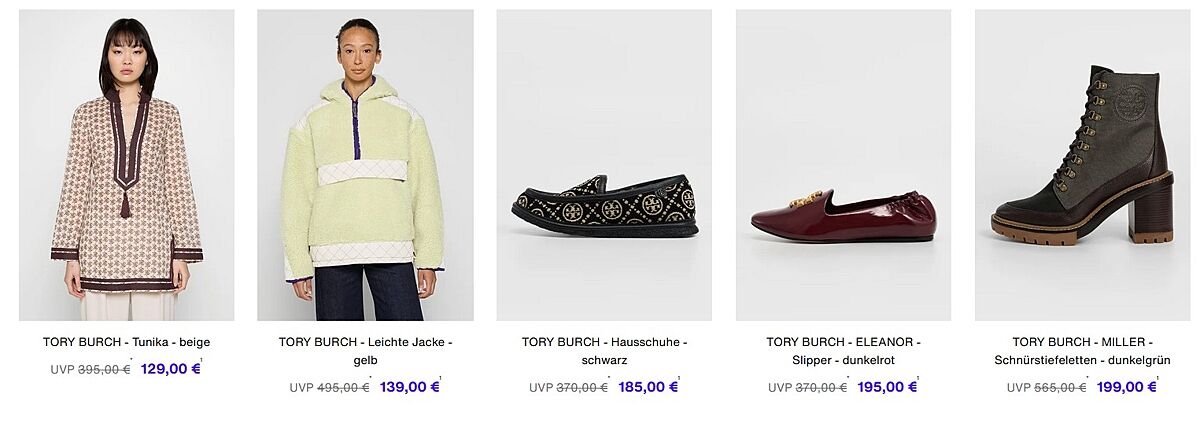Click the crossed-out UVP 565,00 € price

point(1059,388)
